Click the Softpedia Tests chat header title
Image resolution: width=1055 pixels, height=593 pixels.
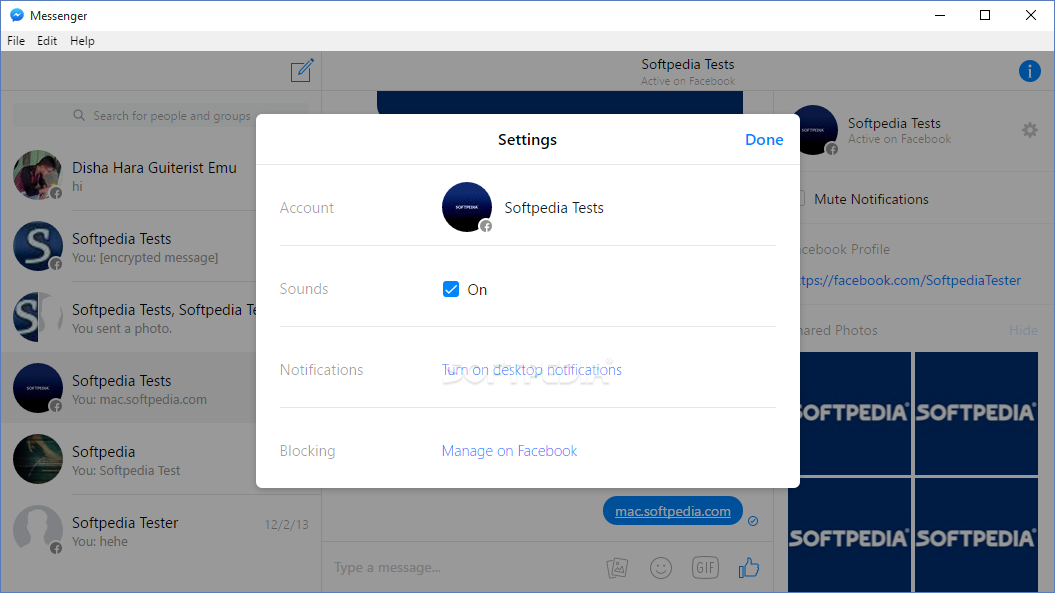pos(688,64)
